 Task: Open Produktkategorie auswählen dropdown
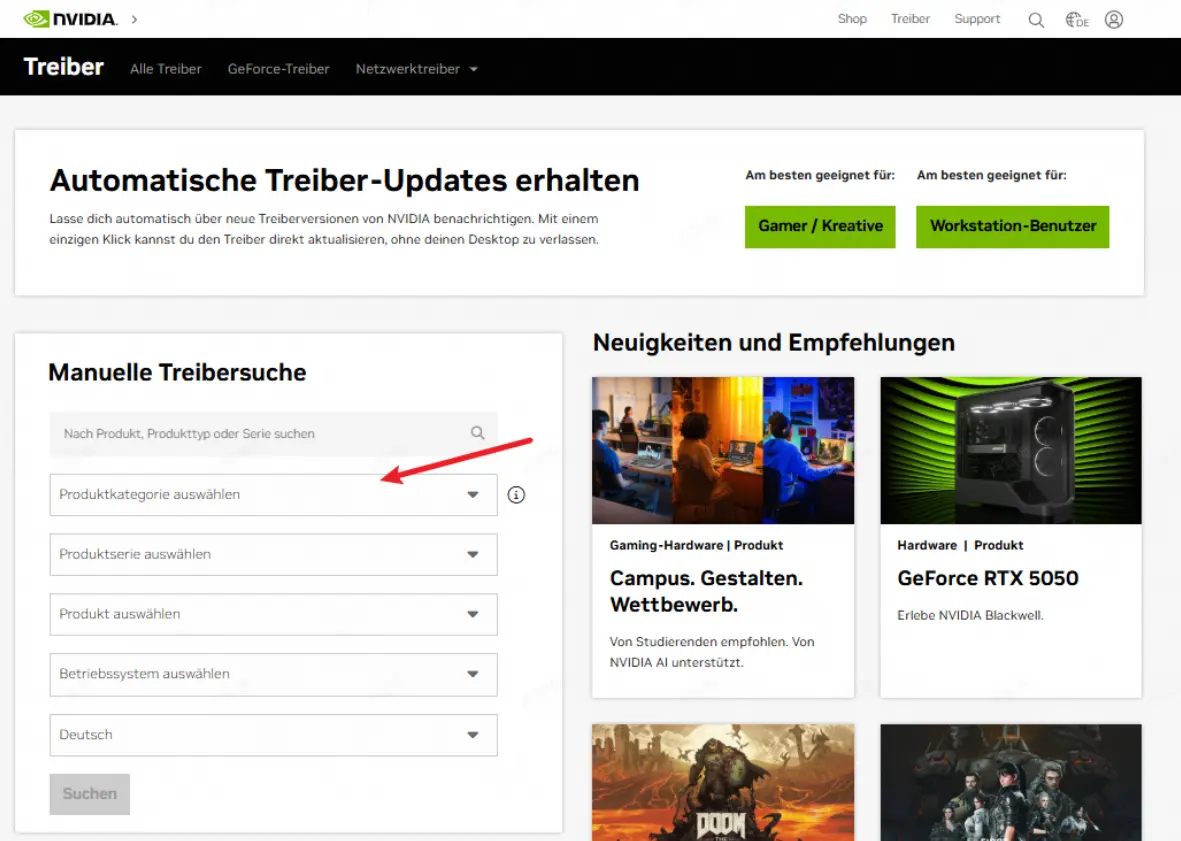(273, 495)
